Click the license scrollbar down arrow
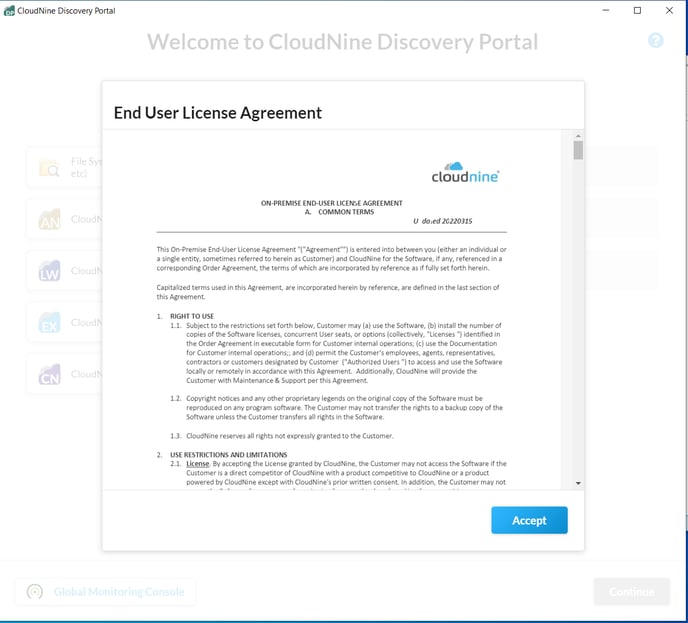The height and width of the screenshot is (623, 688). pyautogui.click(x=578, y=483)
